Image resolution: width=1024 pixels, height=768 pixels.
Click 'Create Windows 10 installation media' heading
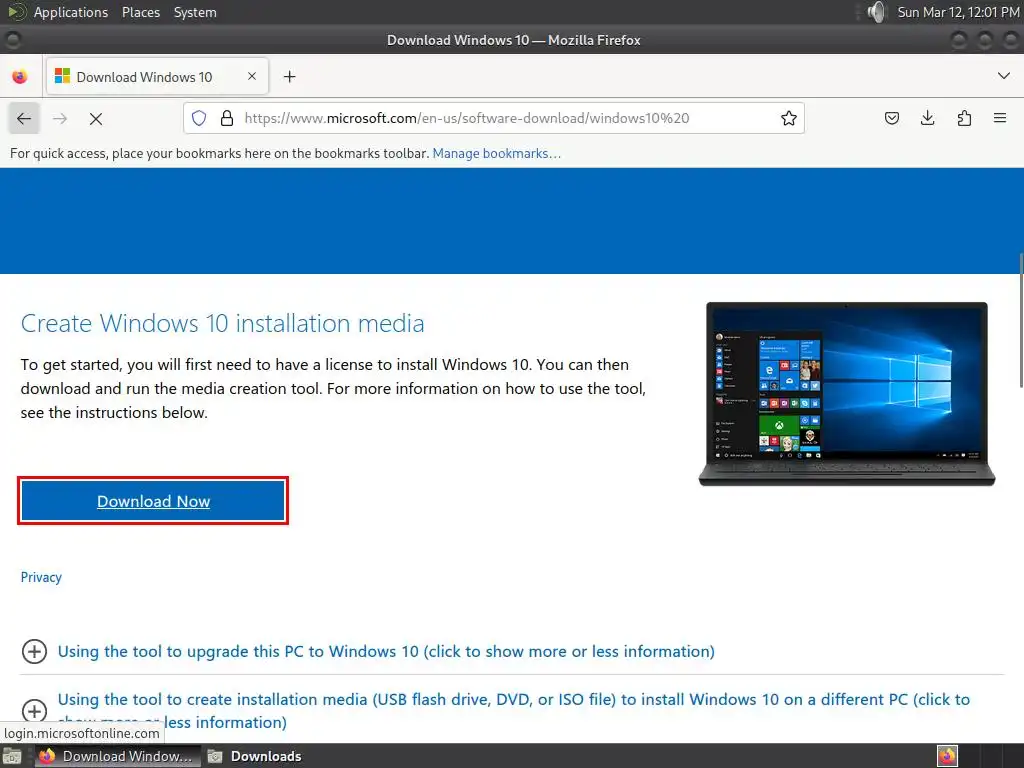223,323
